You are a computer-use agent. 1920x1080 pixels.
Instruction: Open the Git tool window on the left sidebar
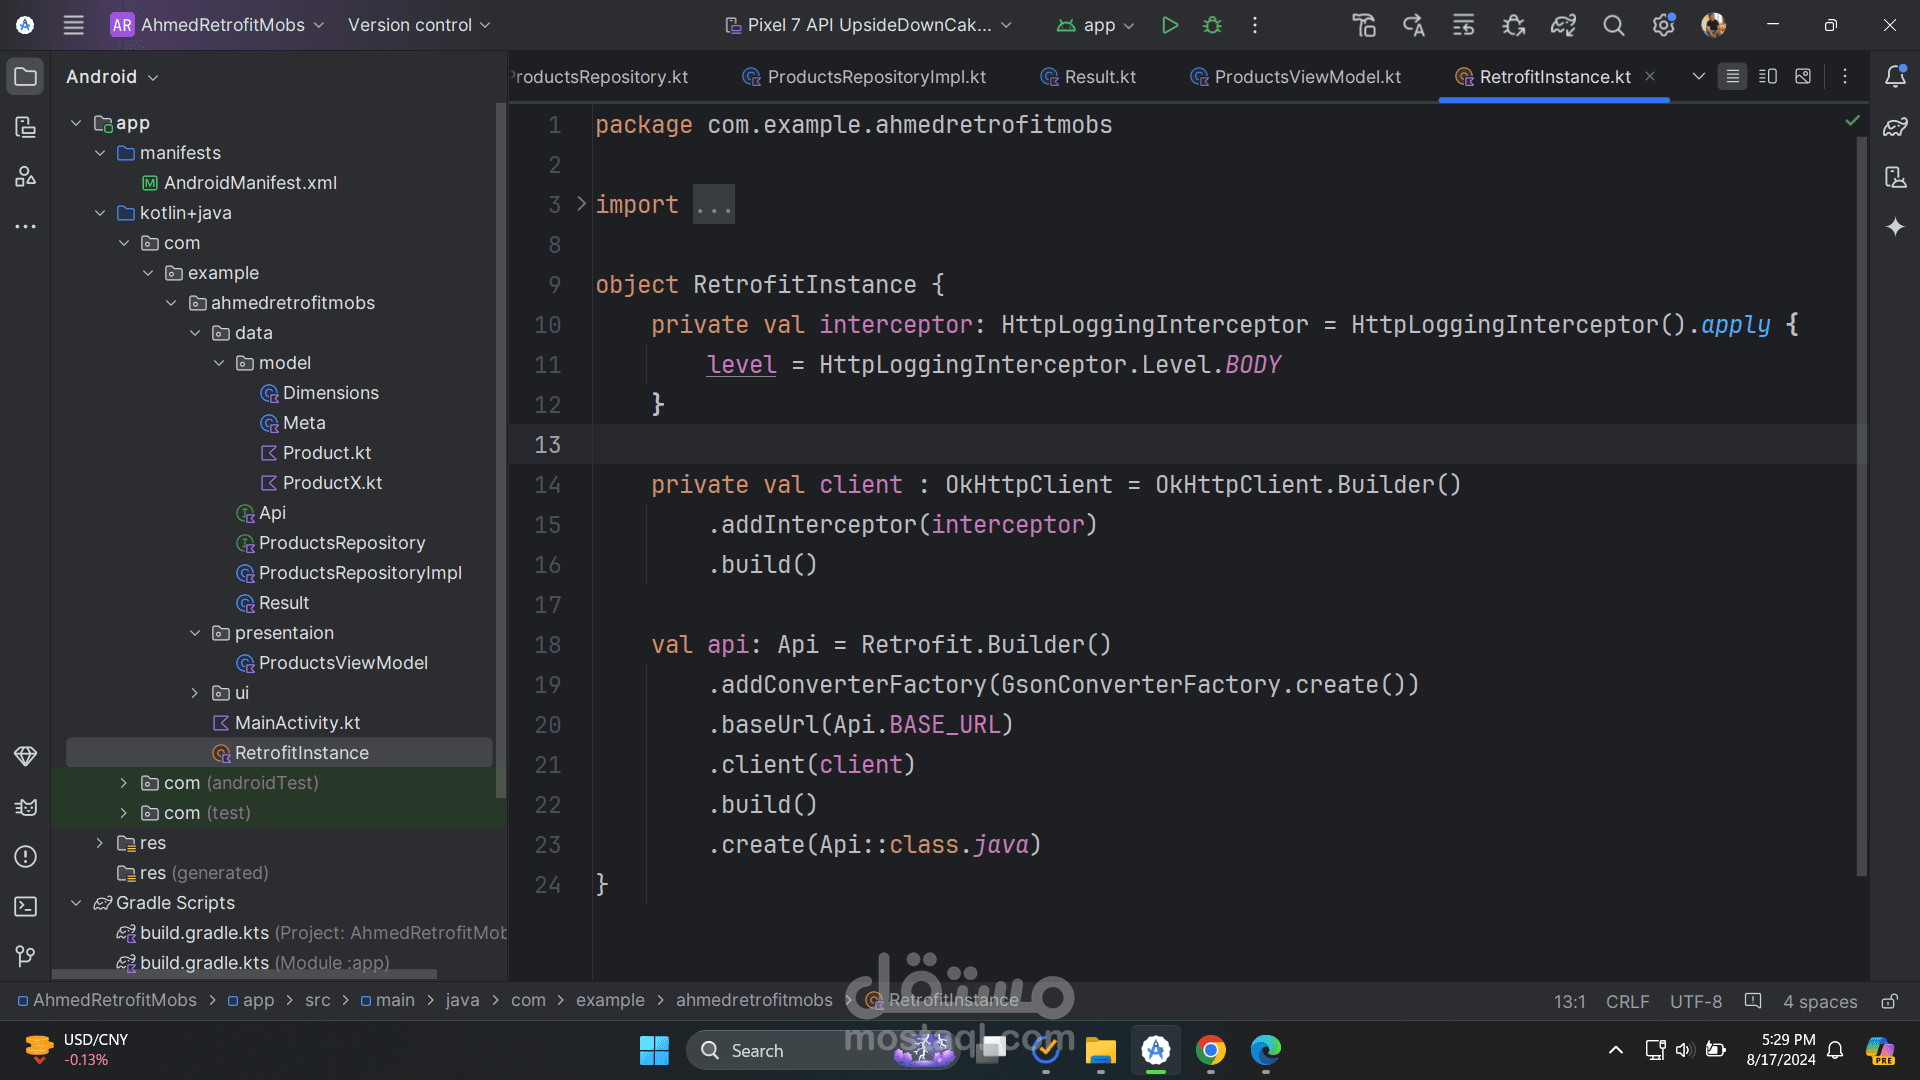tap(26, 956)
